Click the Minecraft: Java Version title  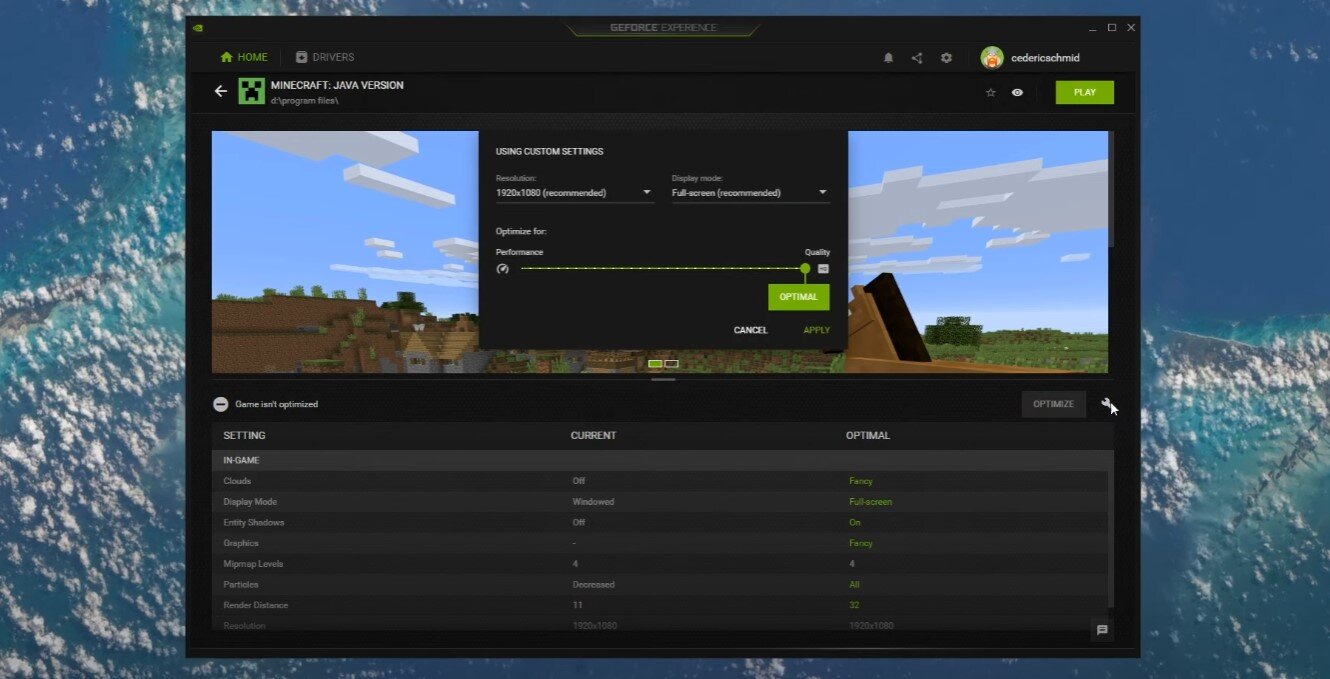337,85
